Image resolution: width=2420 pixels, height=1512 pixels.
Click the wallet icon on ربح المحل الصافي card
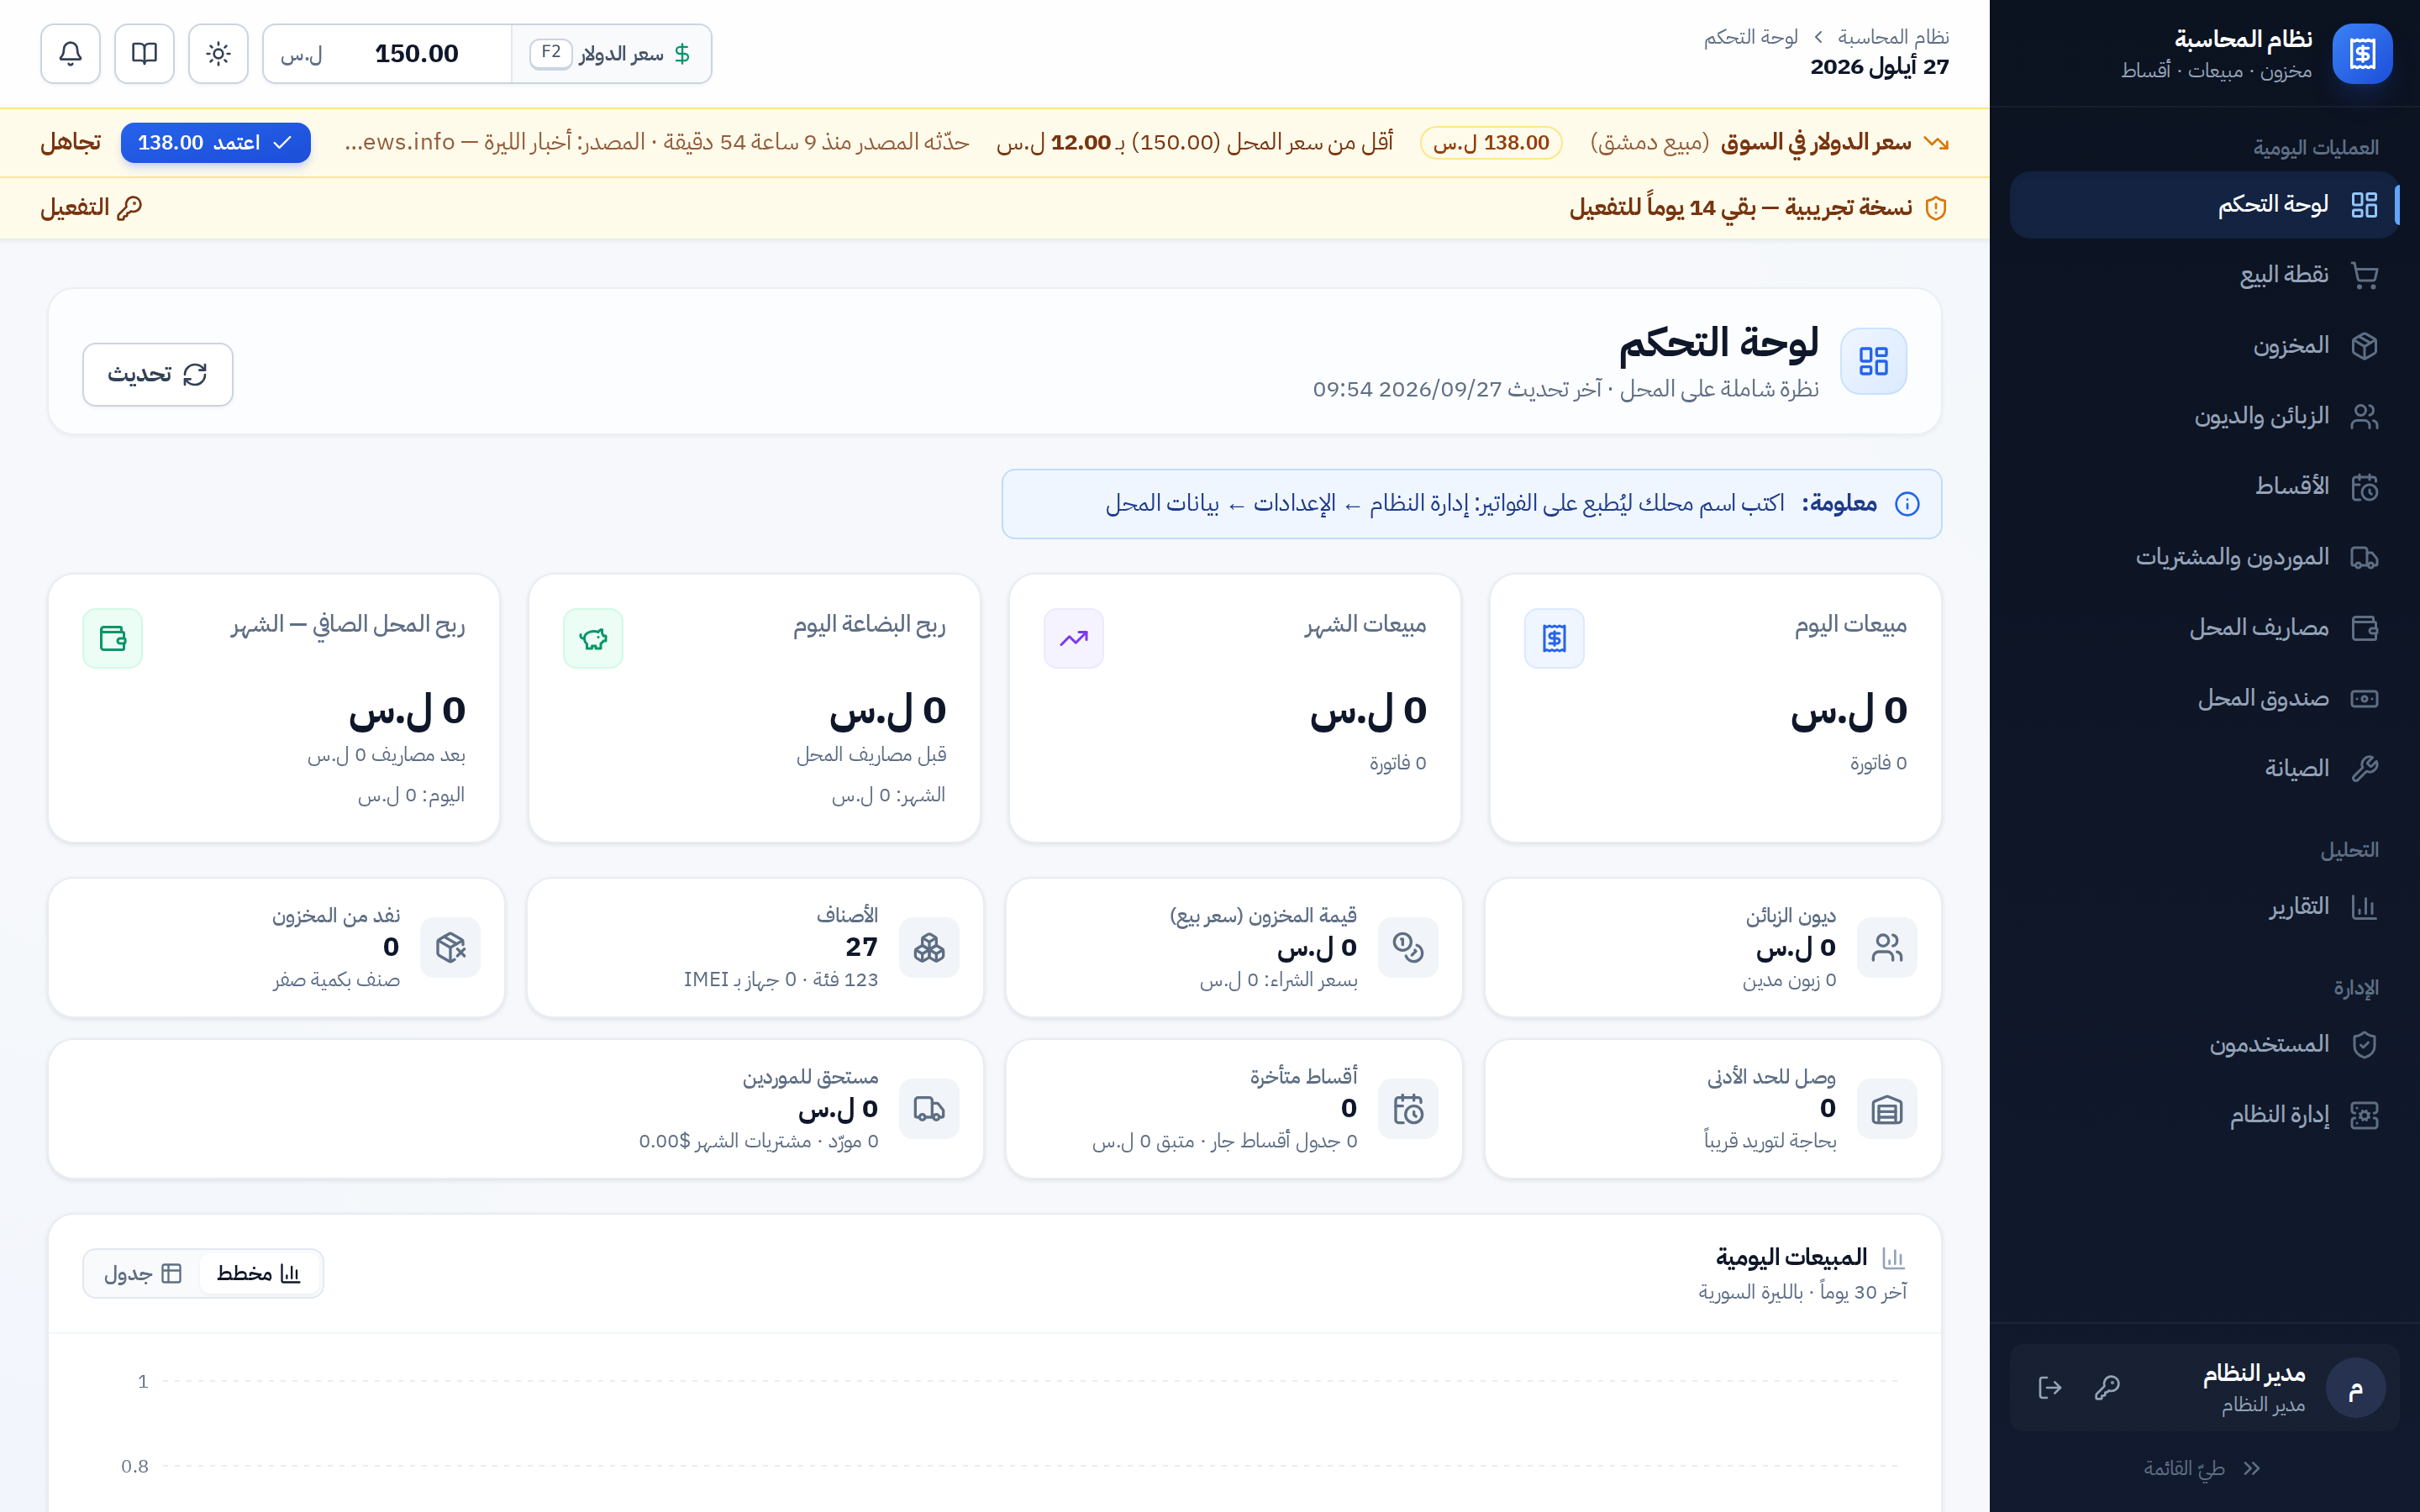[113, 638]
